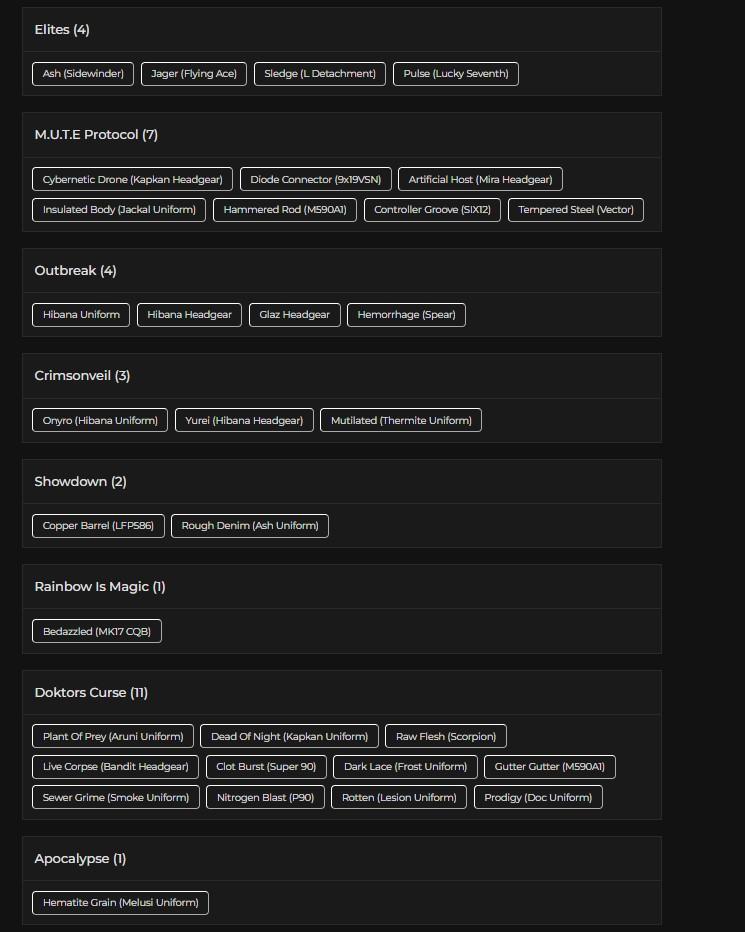Select the Jager (Flying Ace) tag
745x932 pixels.
point(194,74)
